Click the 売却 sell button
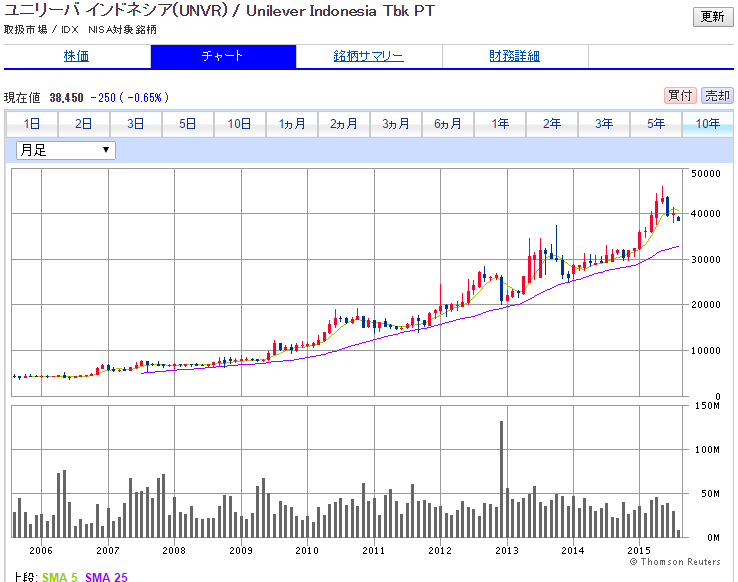This screenshot has width=738, height=582. tap(717, 96)
